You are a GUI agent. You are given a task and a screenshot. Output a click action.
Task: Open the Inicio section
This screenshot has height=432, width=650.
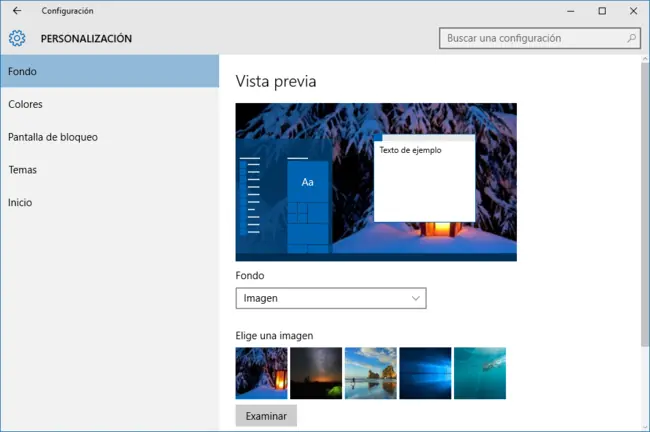109,202
